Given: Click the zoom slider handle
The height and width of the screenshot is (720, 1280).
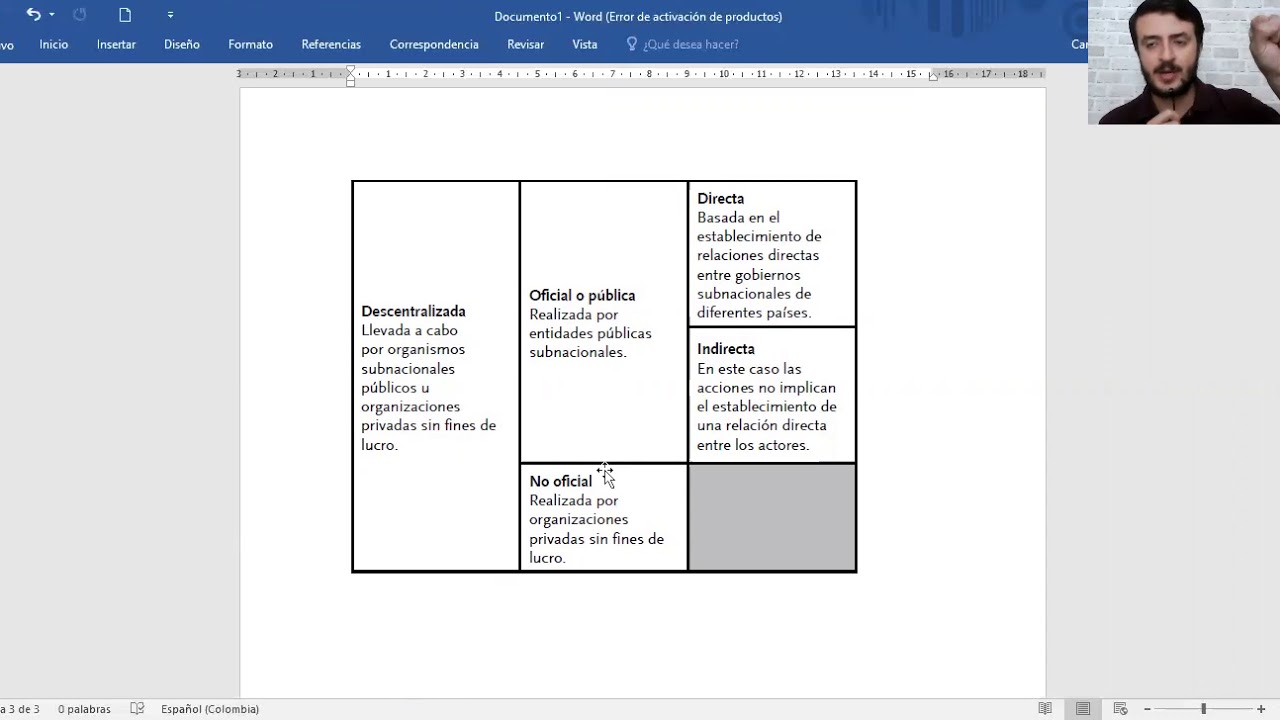Looking at the screenshot, I should (1203, 709).
